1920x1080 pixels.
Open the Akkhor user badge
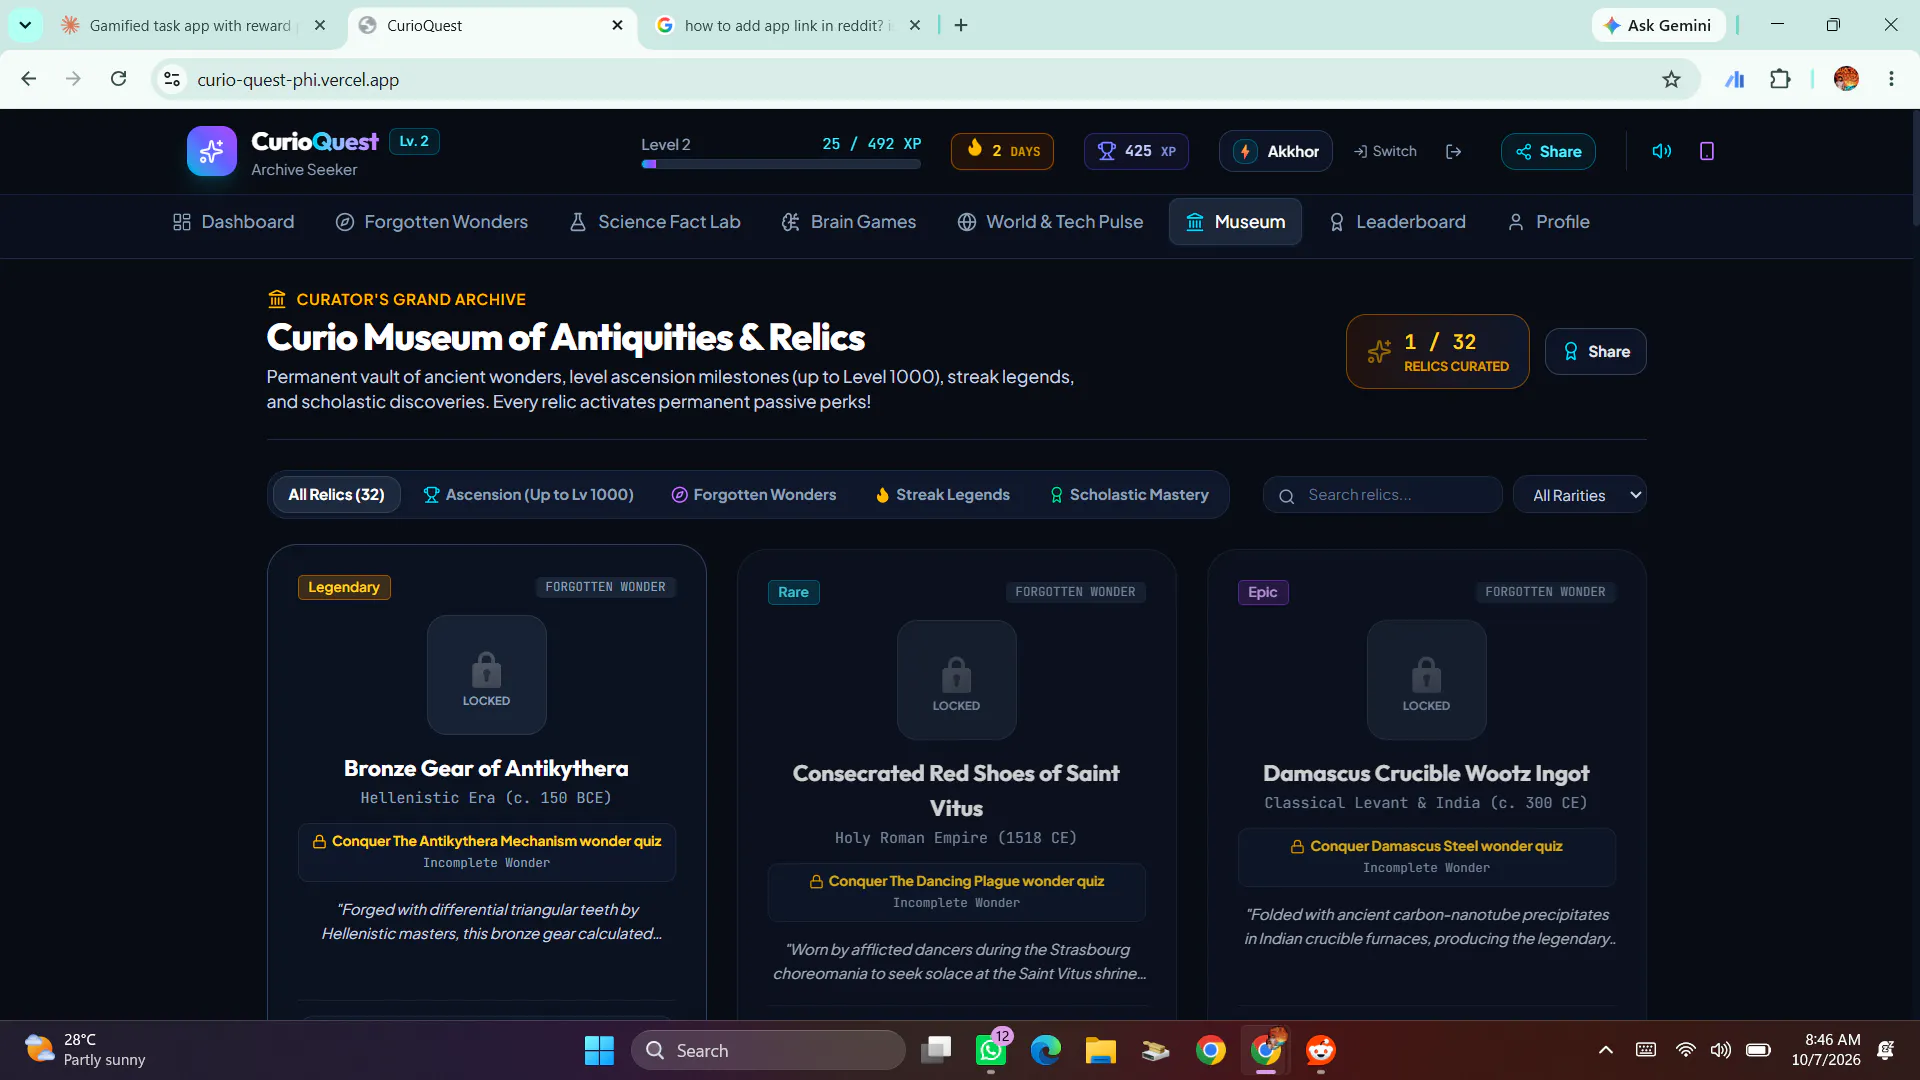click(x=1276, y=151)
